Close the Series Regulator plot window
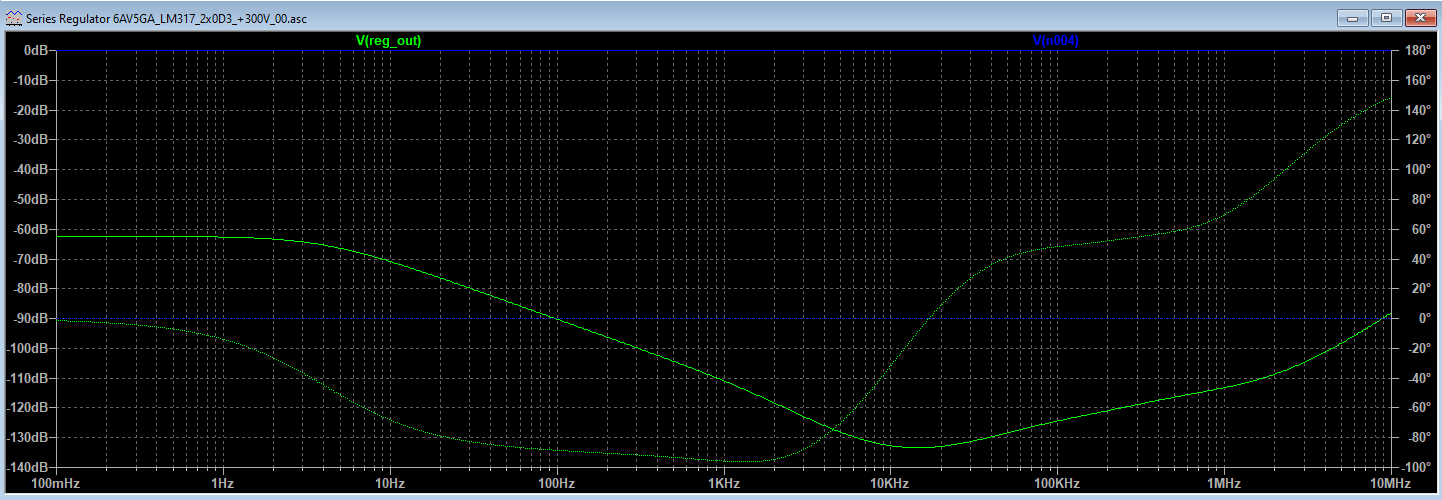Viewport: 1442px width, 500px height. (x=1419, y=17)
